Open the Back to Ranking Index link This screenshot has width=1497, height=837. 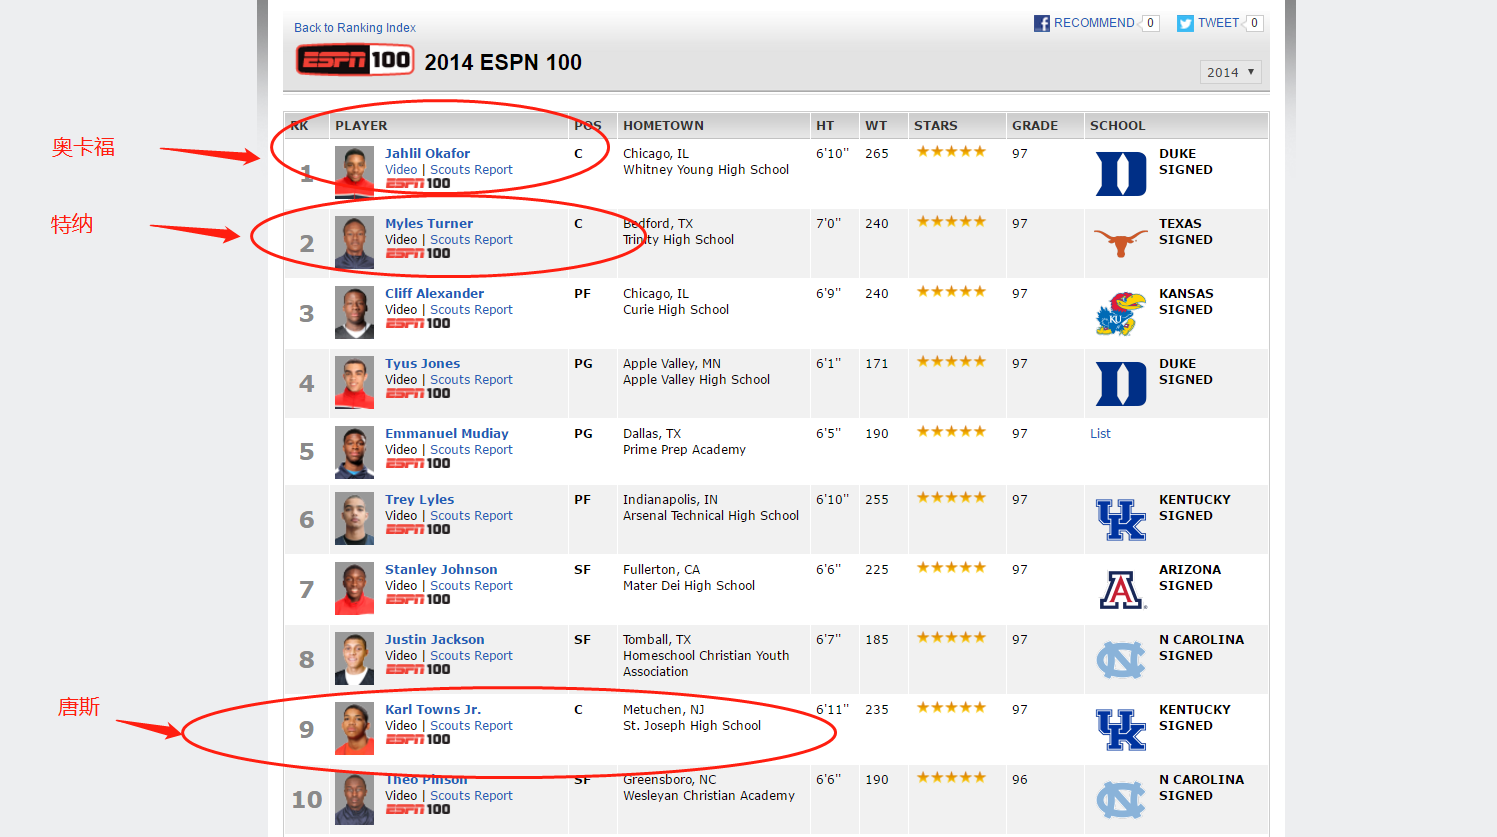[355, 28]
